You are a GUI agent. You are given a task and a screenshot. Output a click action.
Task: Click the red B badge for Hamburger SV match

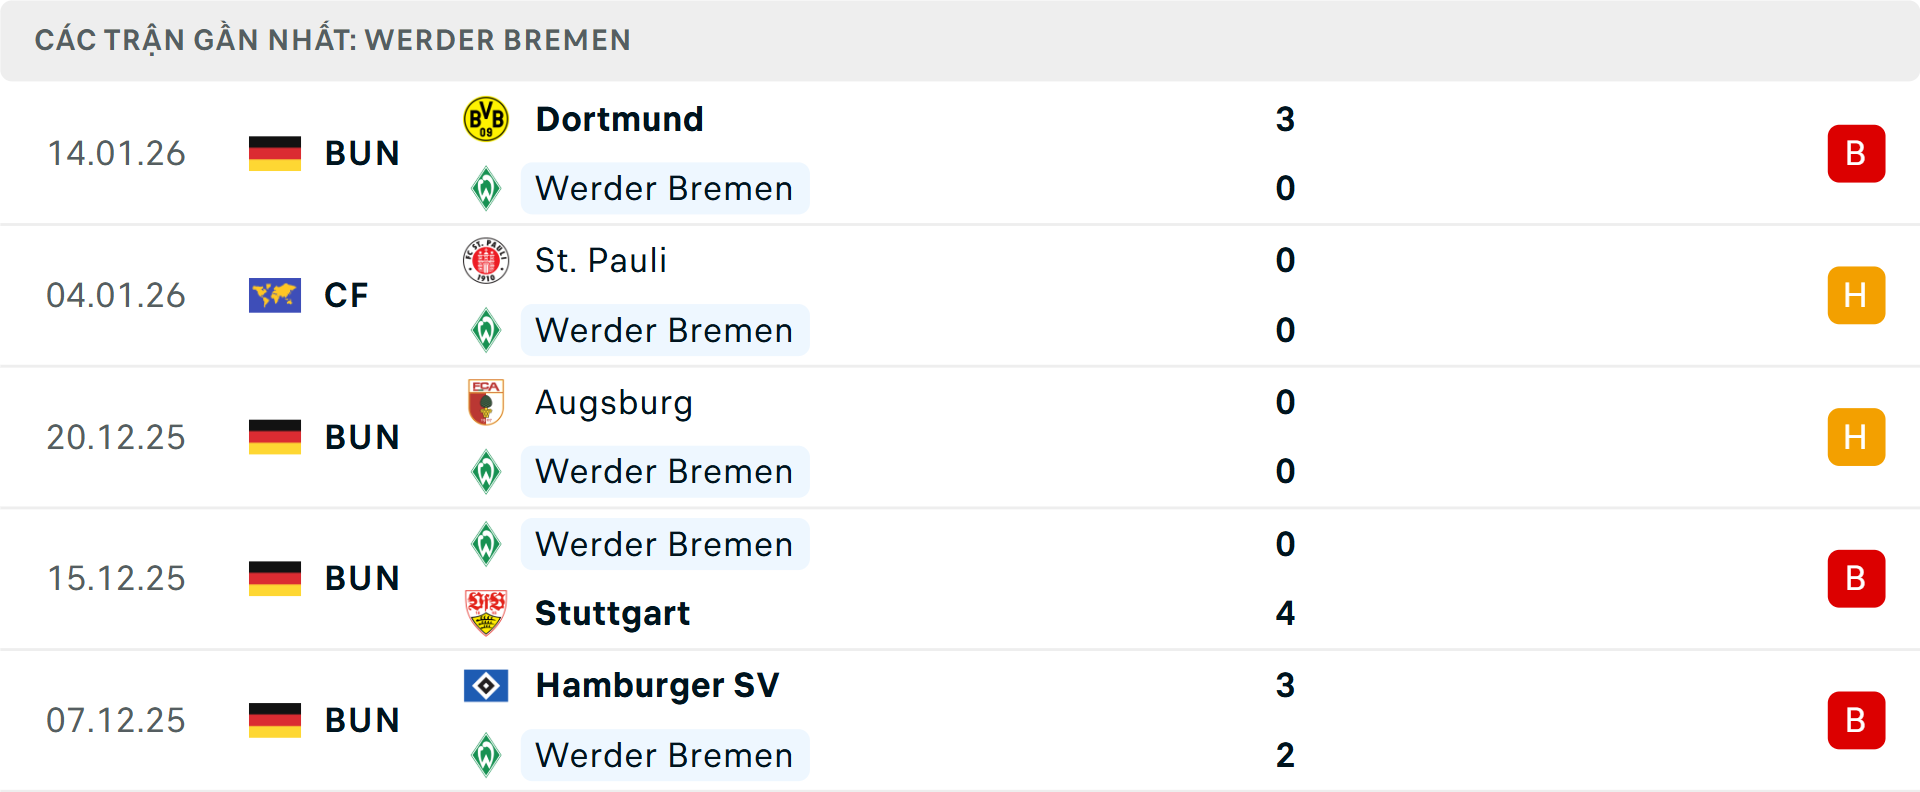pyautogui.click(x=1857, y=720)
